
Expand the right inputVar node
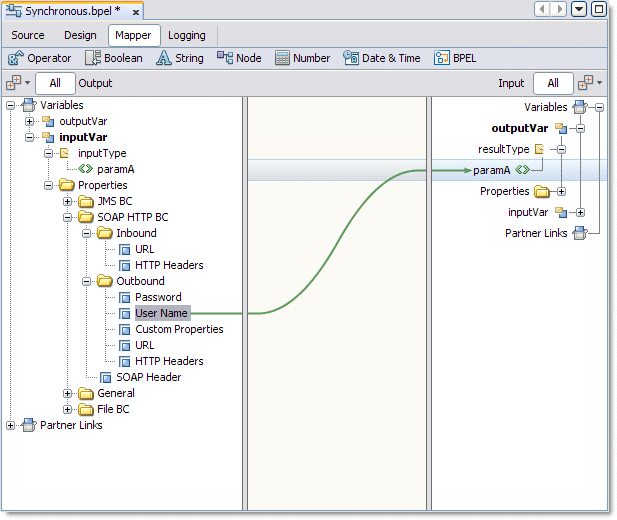(x=580, y=213)
